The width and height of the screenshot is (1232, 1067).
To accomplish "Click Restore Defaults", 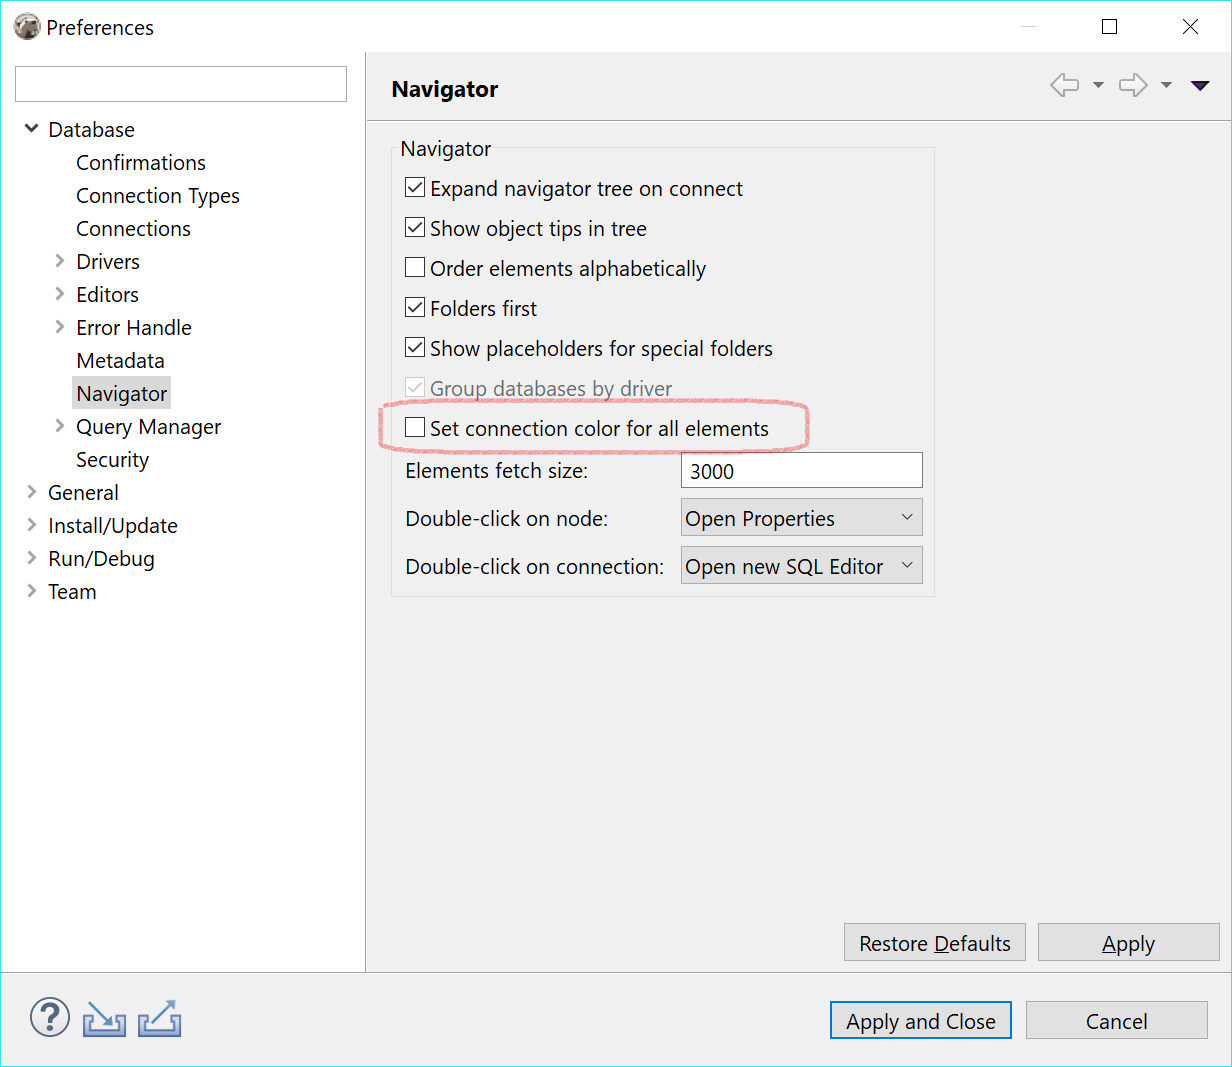I will [934, 942].
